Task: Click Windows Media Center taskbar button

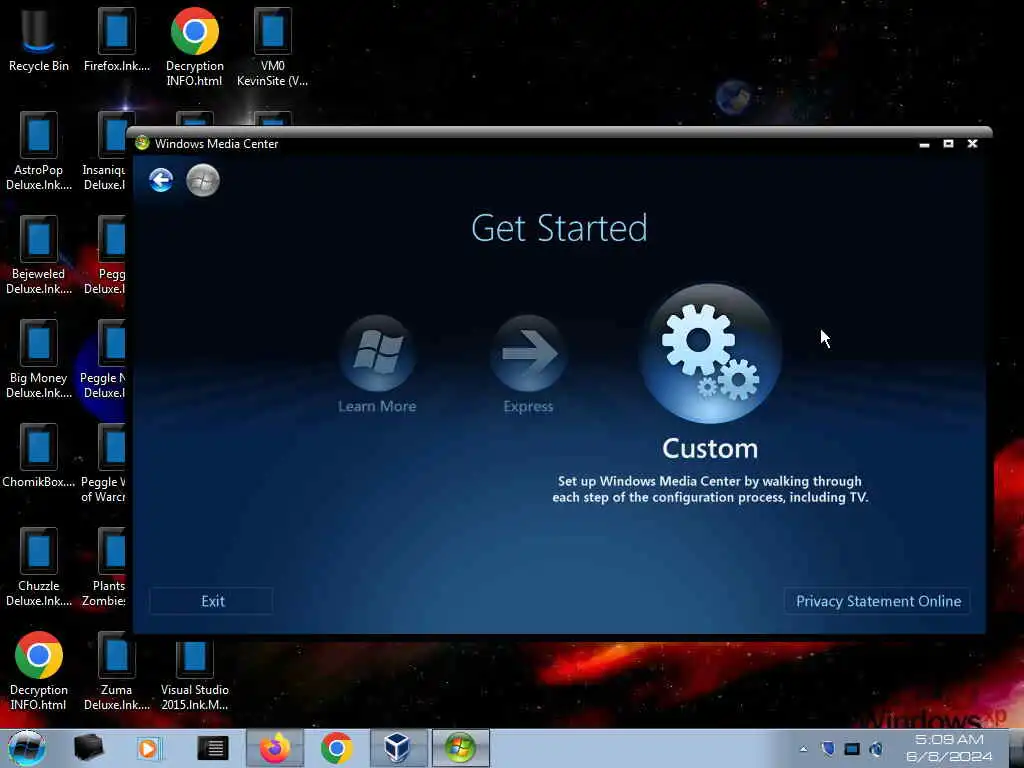Action: pyautogui.click(x=460, y=748)
